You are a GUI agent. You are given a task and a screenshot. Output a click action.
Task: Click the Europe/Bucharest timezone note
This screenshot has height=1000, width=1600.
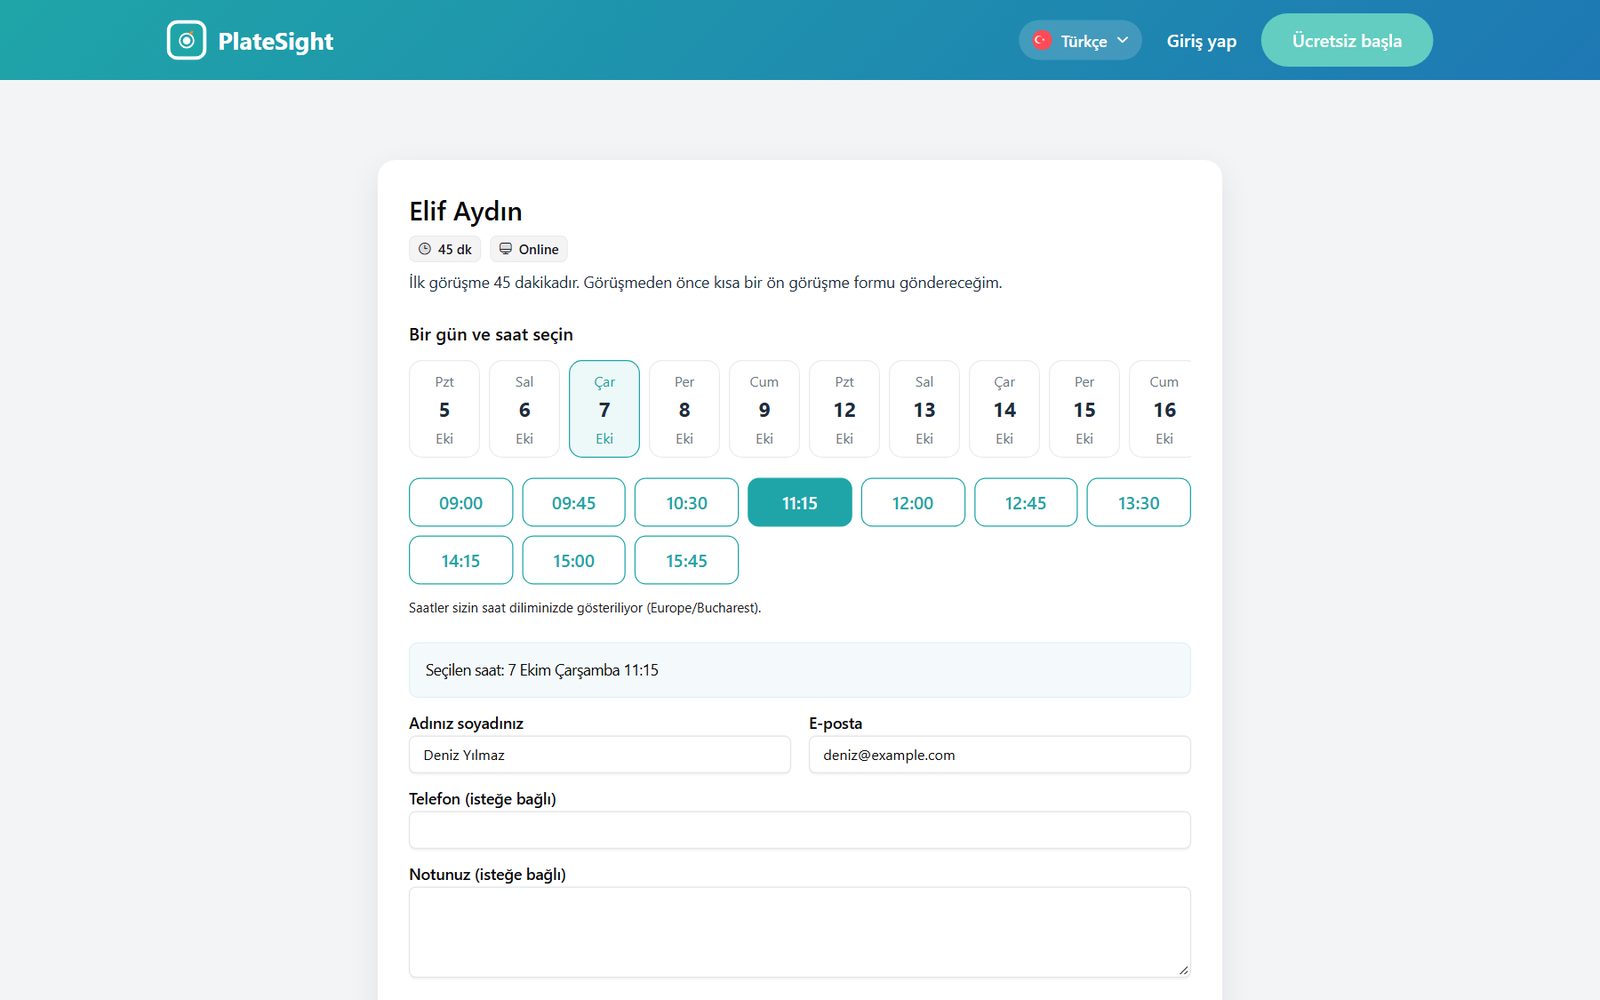click(585, 608)
